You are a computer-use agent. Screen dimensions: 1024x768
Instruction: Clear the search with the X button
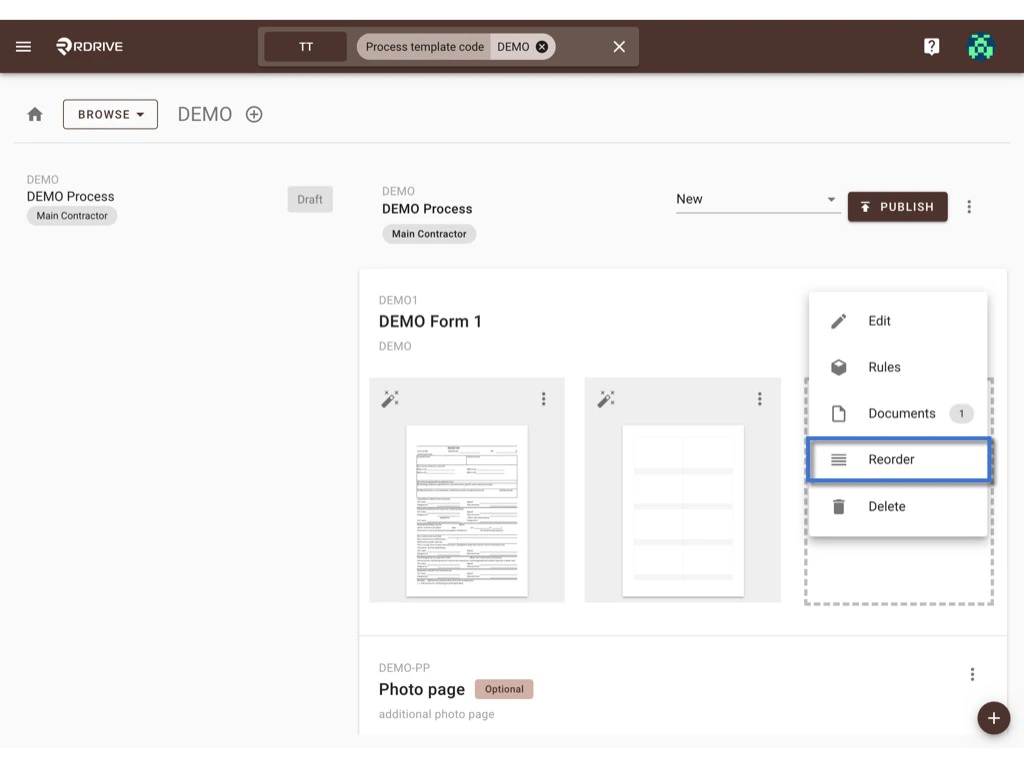click(x=618, y=46)
